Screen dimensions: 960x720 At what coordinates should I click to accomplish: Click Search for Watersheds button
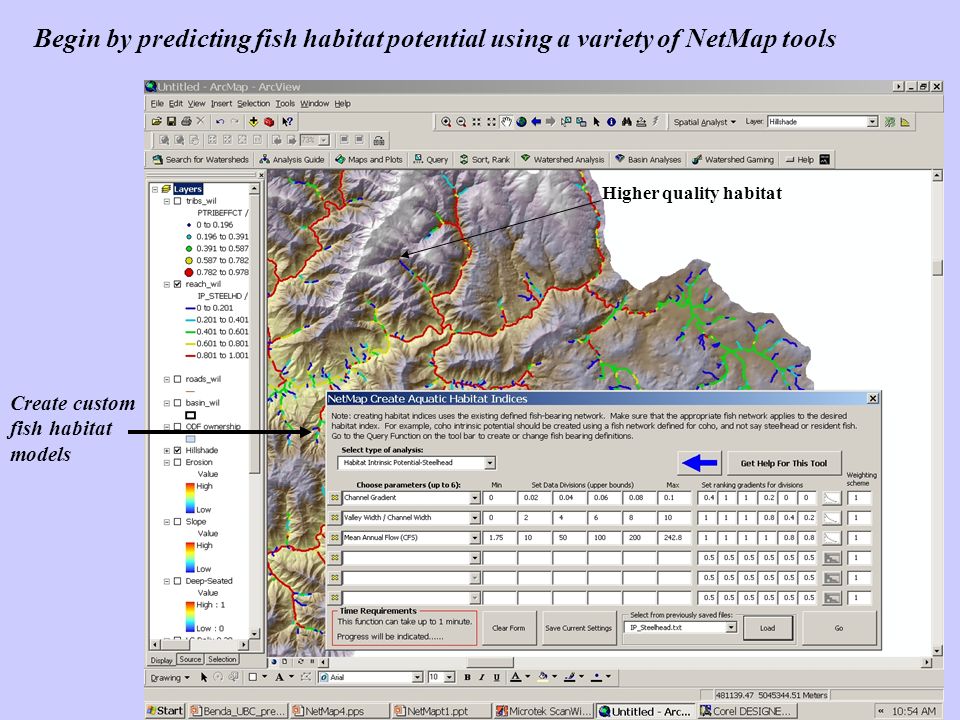tap(201, 159)
